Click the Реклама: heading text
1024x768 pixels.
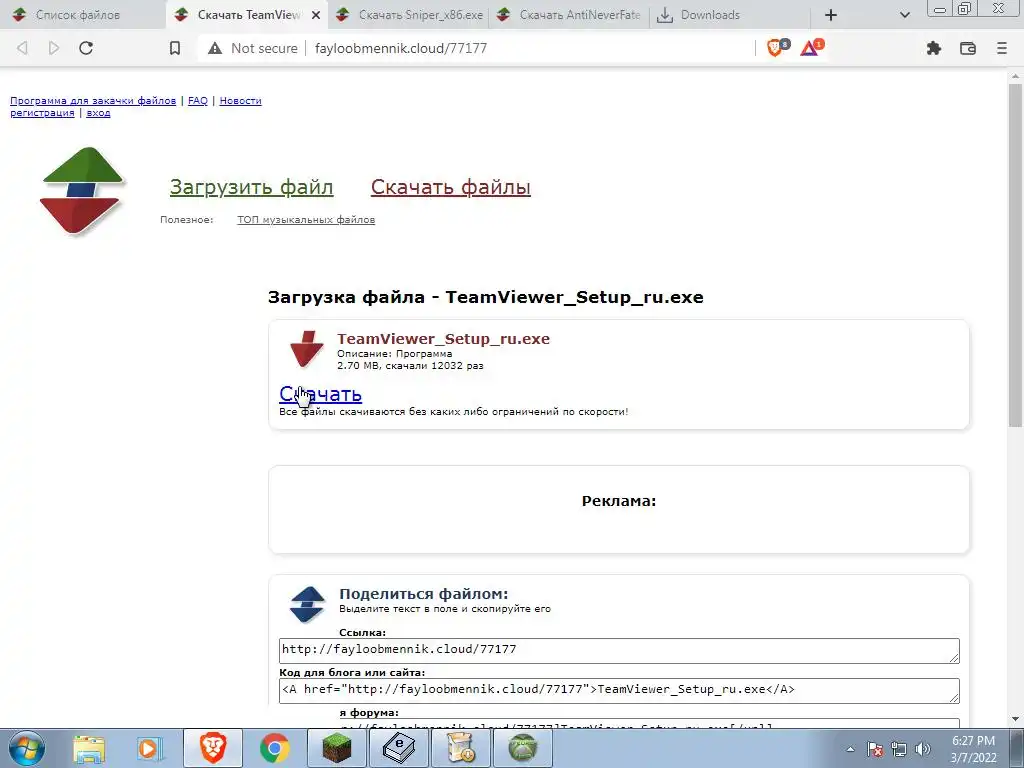click(x=619, y=501)
